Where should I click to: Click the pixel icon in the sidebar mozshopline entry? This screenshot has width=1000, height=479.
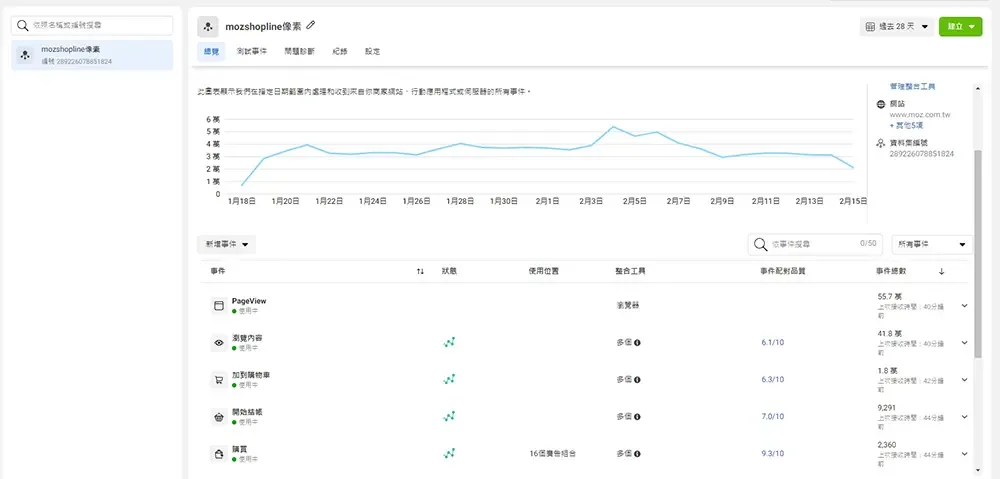click(25, 55)
